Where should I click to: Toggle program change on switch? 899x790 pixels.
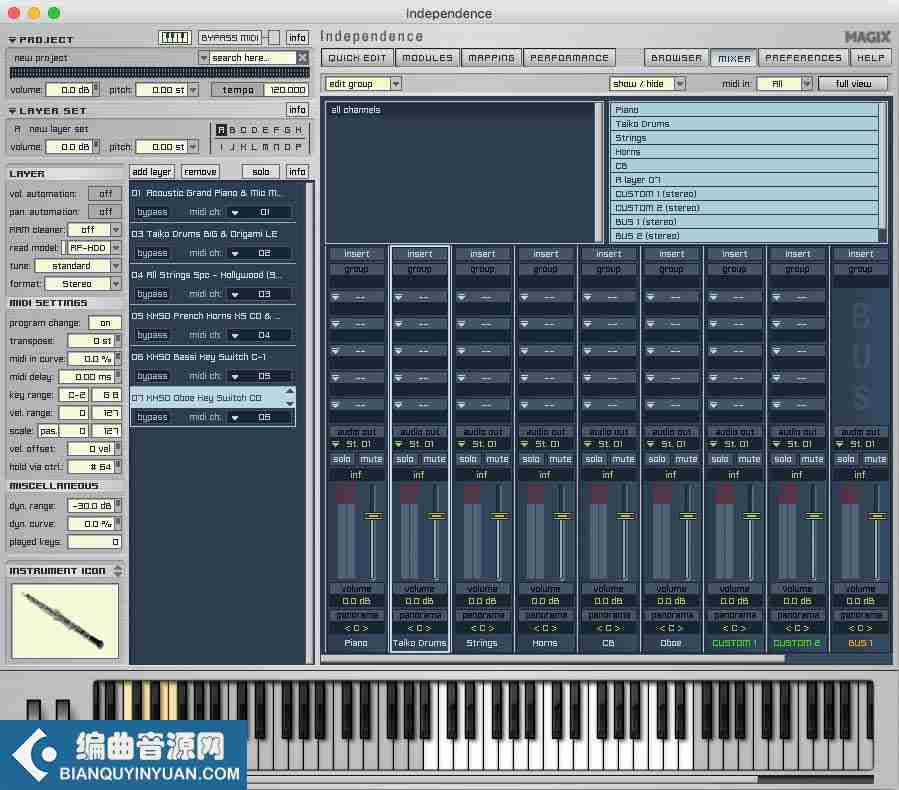(x=105, y=323)
